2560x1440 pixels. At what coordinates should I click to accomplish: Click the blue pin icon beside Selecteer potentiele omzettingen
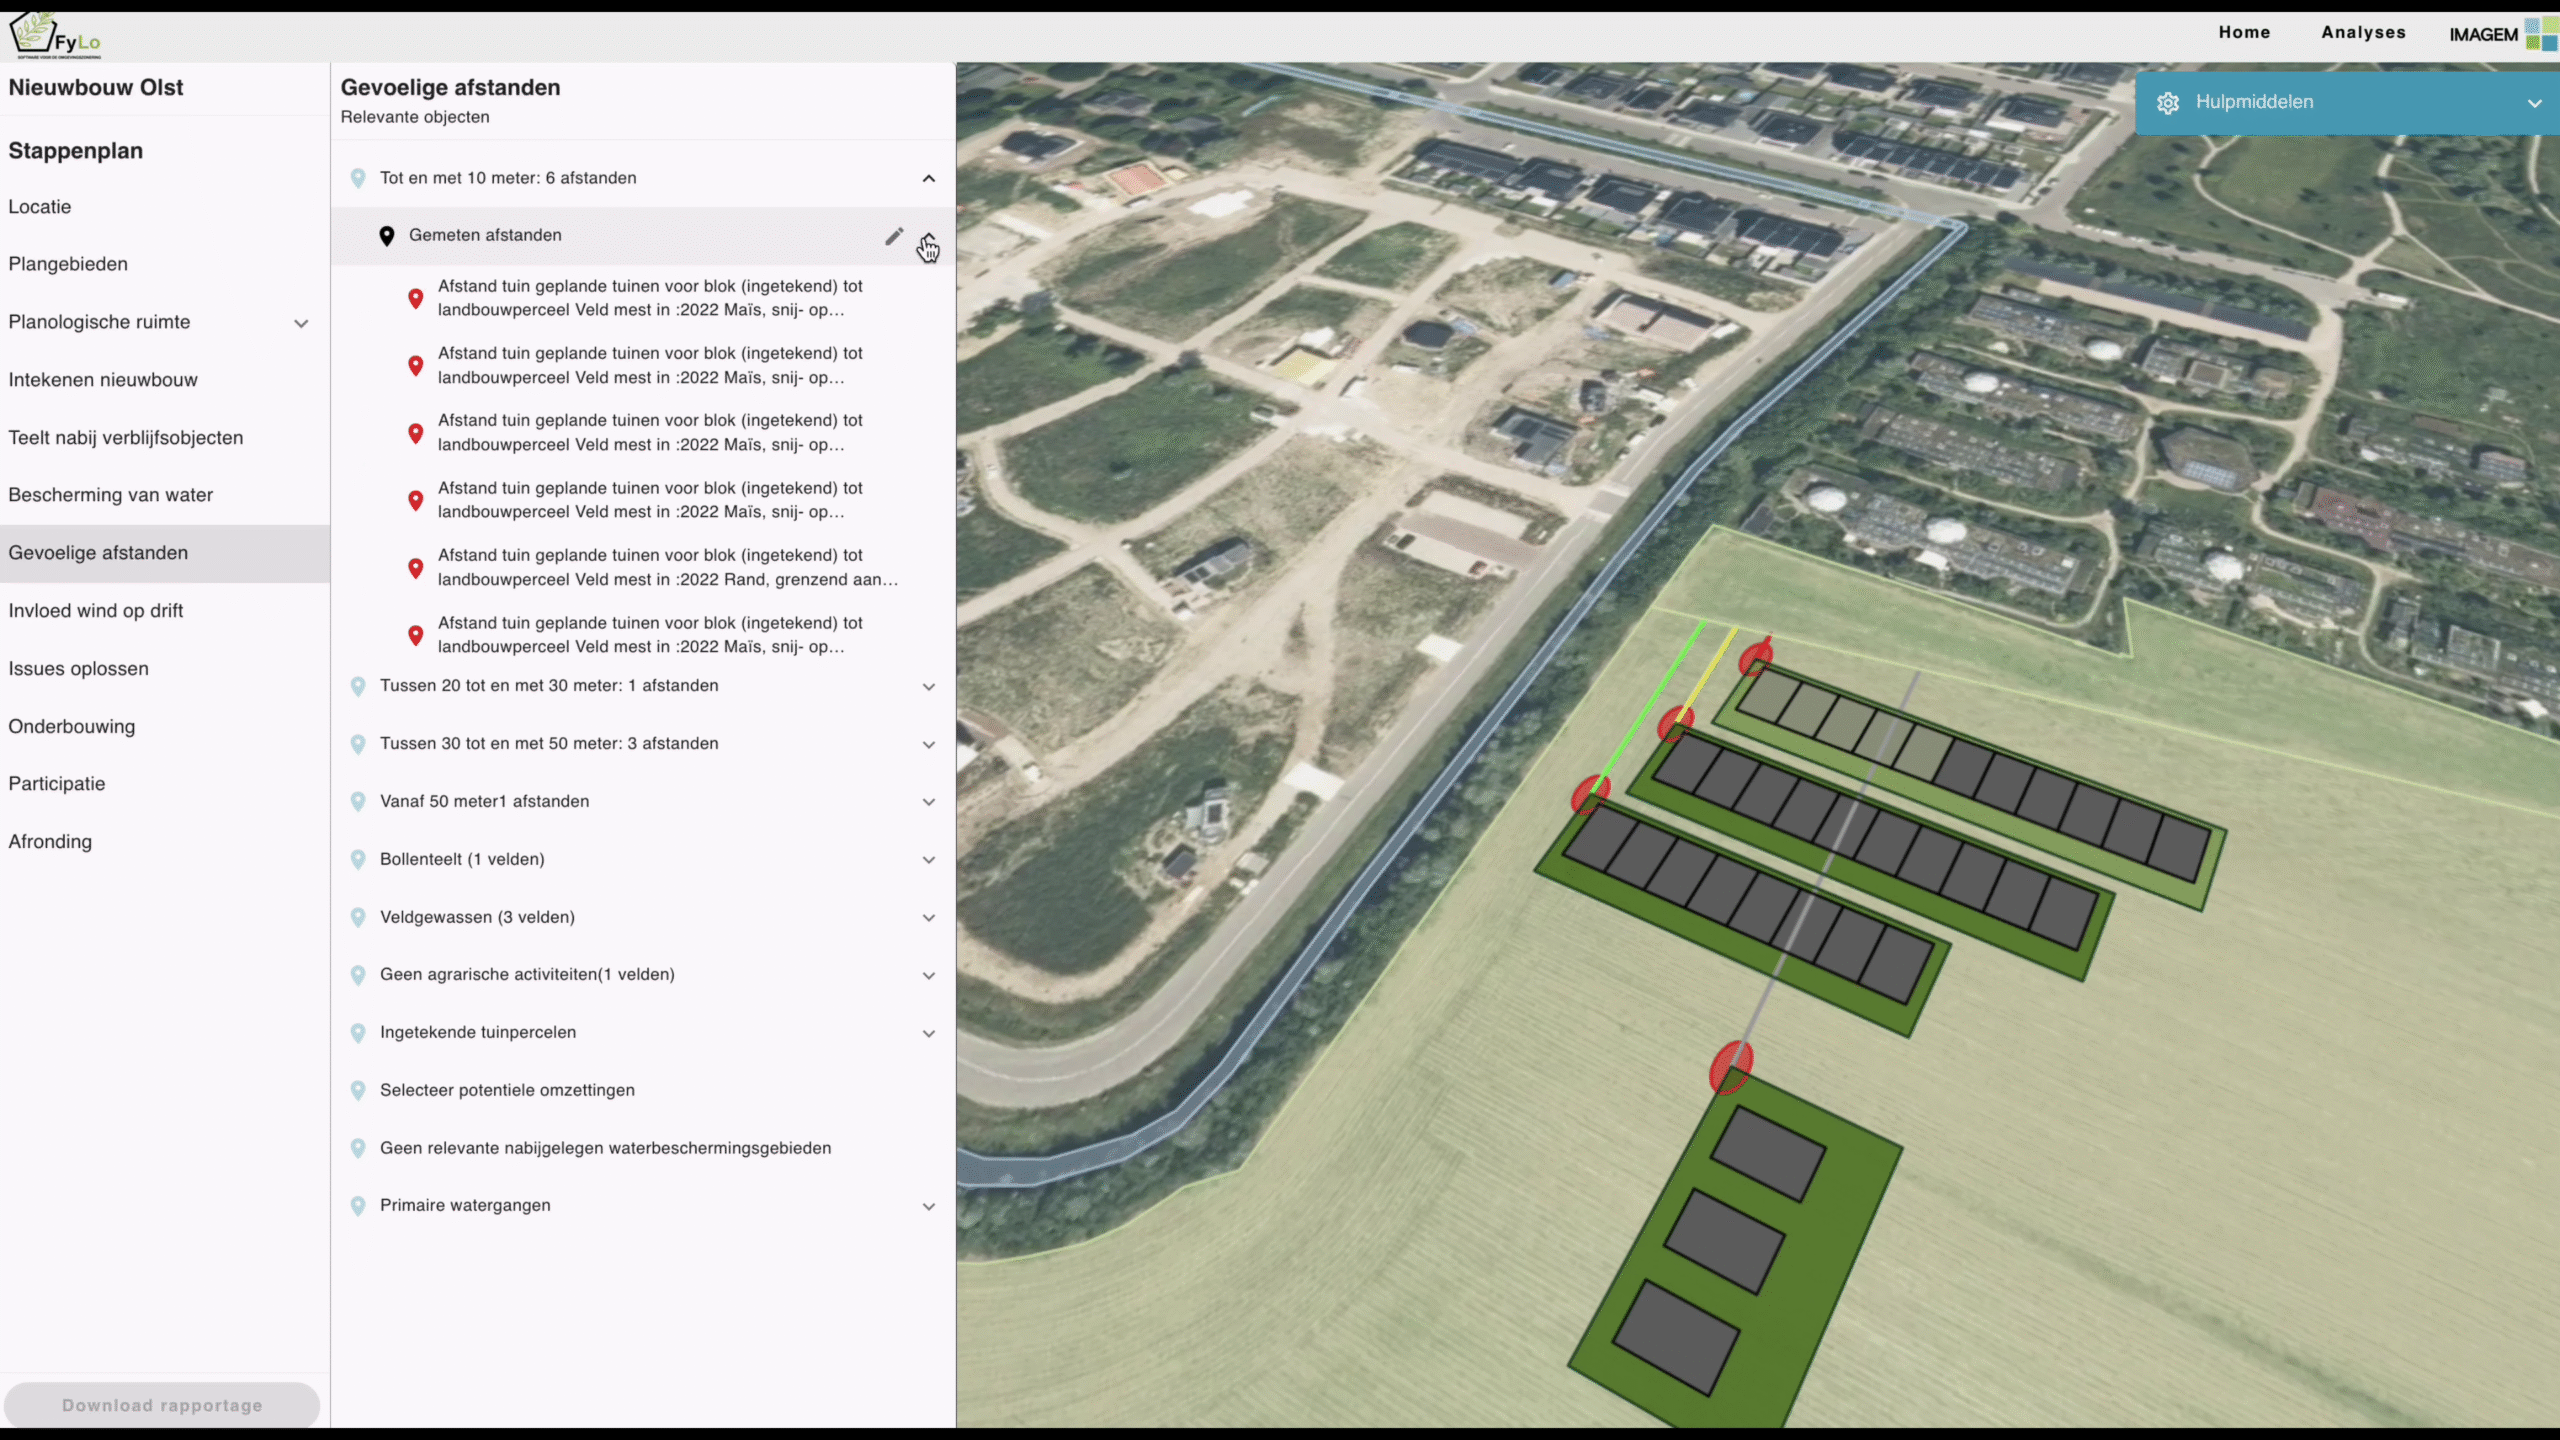coord(358,1091)
